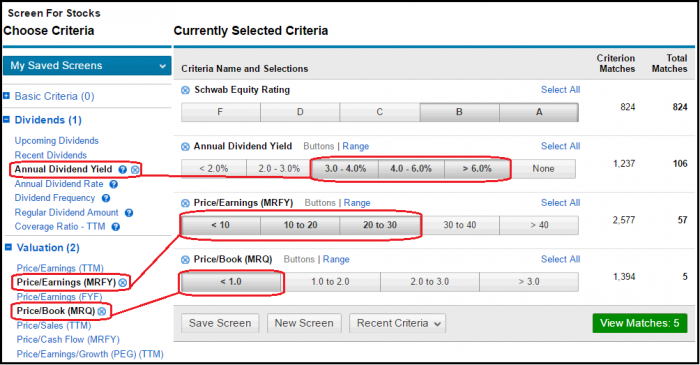Collapse Valuation (2) section
Image resolution: width=700 pixels, height=365 pixels.
tap(8, 247)
